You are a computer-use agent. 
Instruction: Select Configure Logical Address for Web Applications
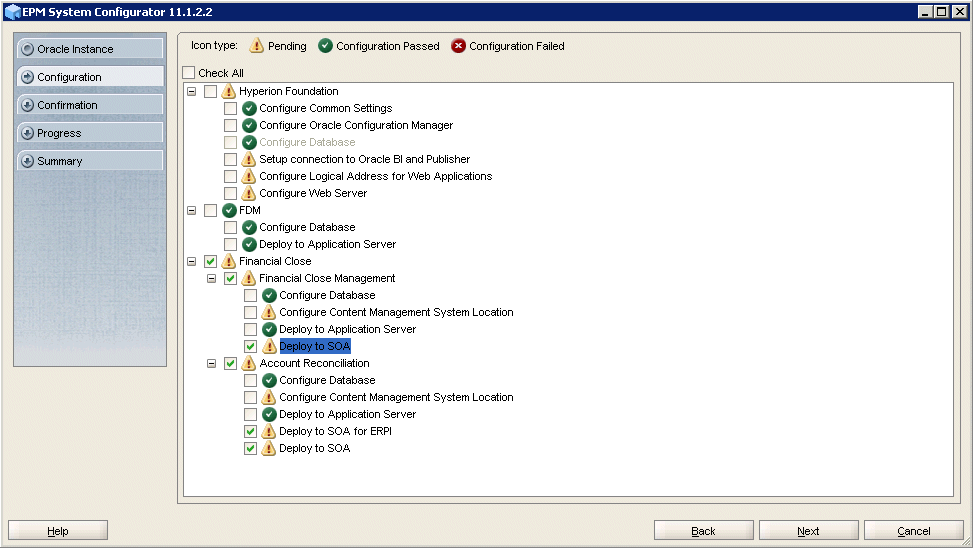pyautogui.click(x=375, y=176)
